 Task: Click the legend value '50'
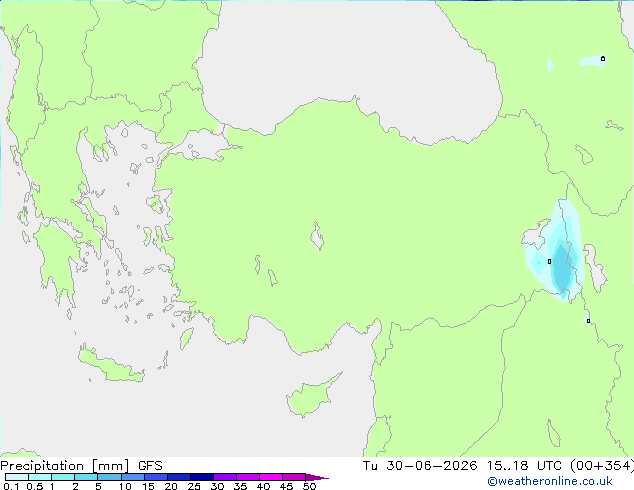coord(309,486)
